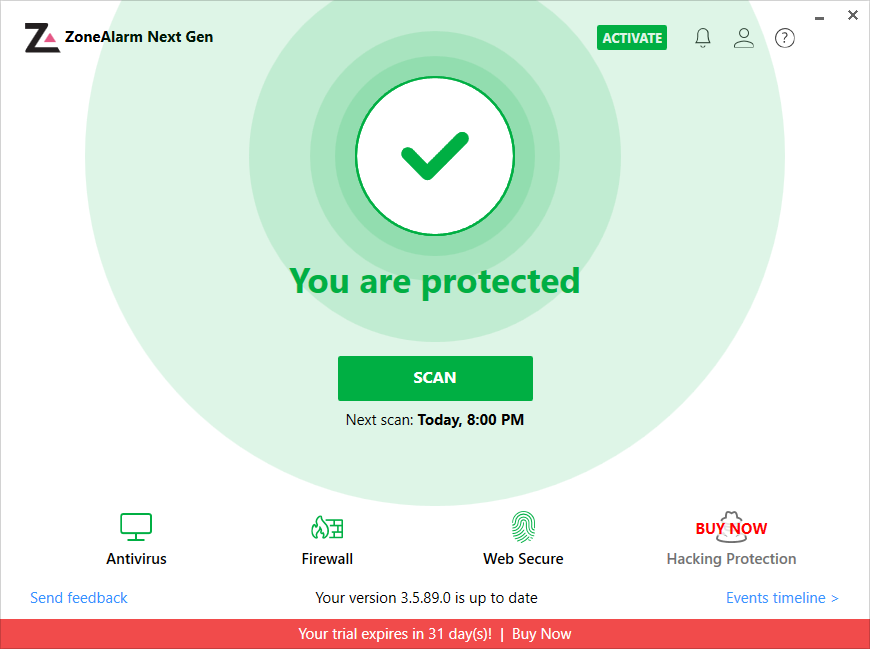
Task: Select the Firewall label
Action: pos(327,559)
